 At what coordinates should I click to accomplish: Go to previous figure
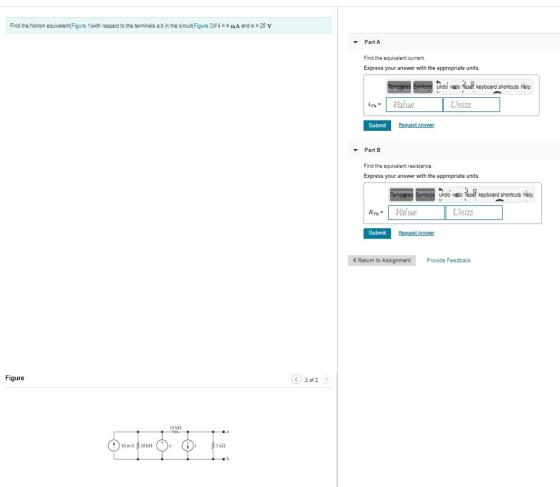click(x=296, y=379)
